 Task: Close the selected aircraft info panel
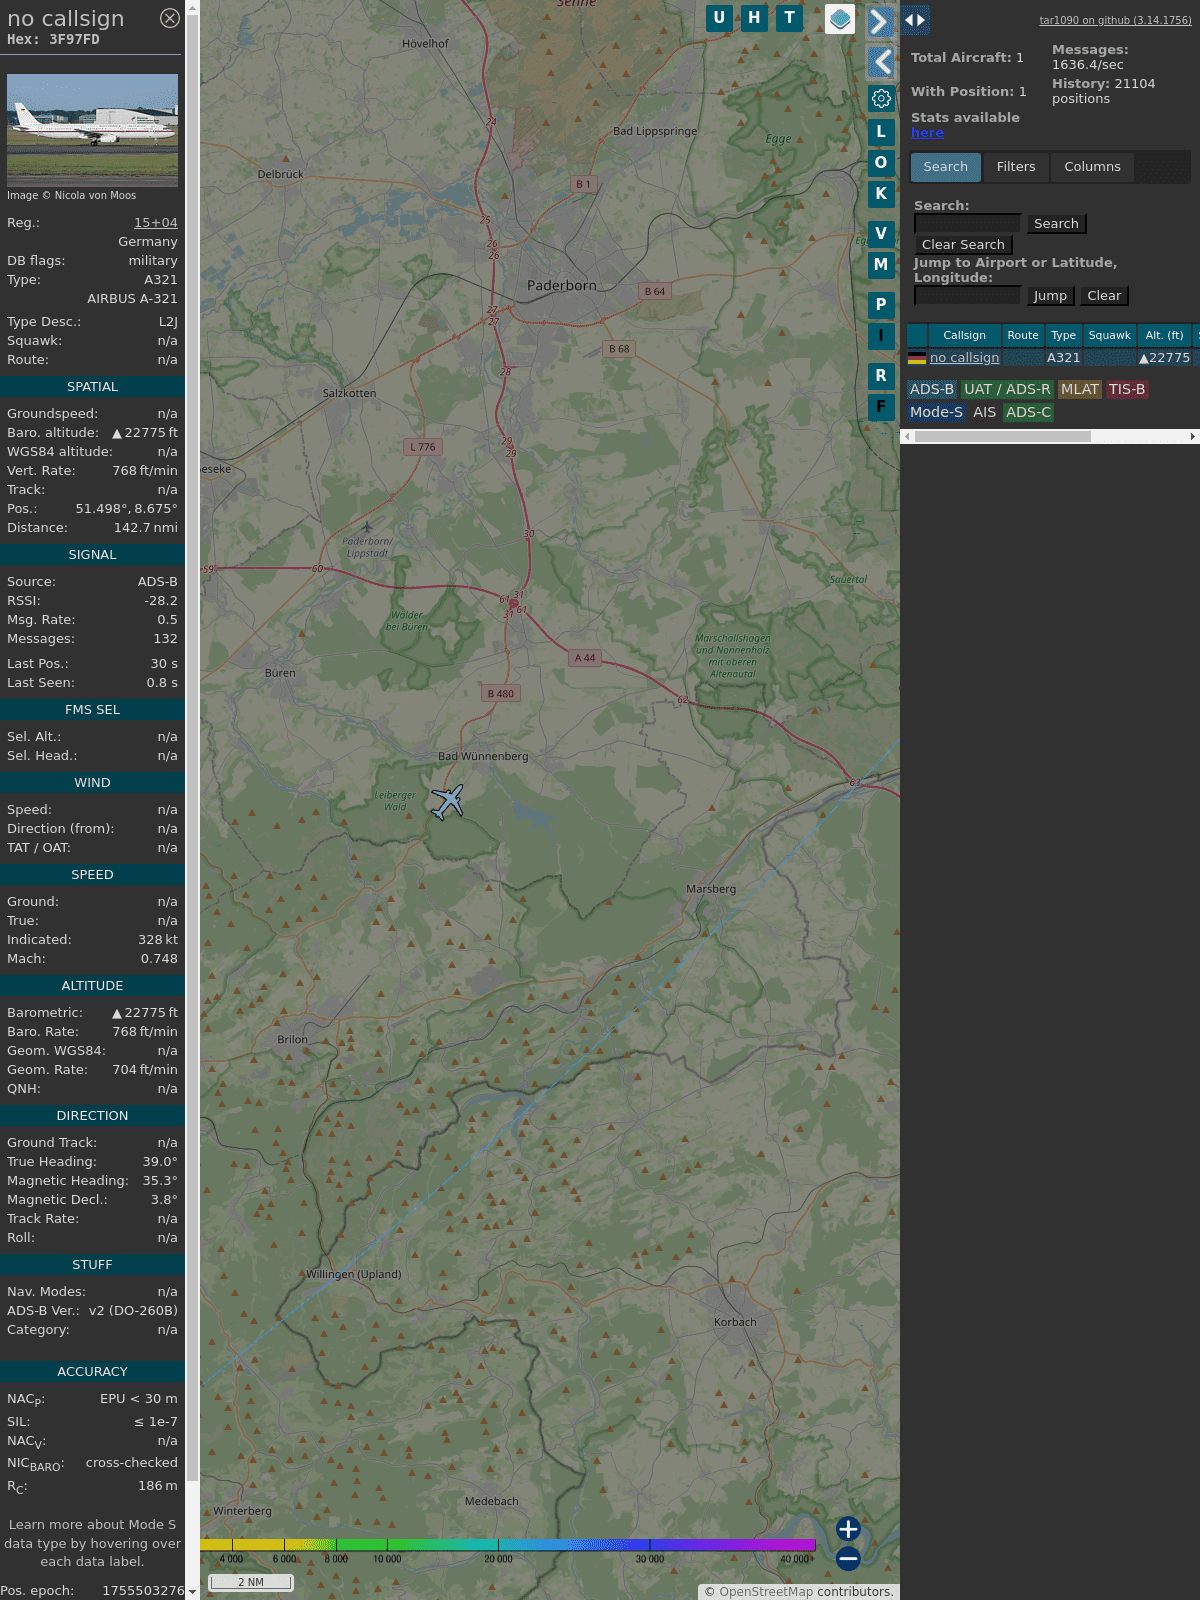[x=170, y=18]
